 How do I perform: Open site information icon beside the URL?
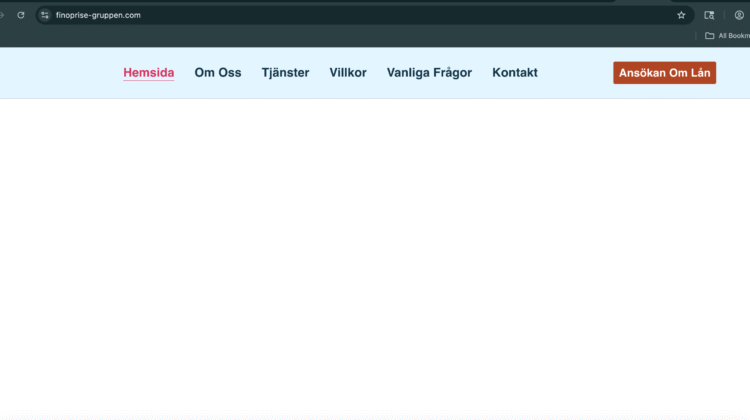pyautogui.click(x=44, y=15)
